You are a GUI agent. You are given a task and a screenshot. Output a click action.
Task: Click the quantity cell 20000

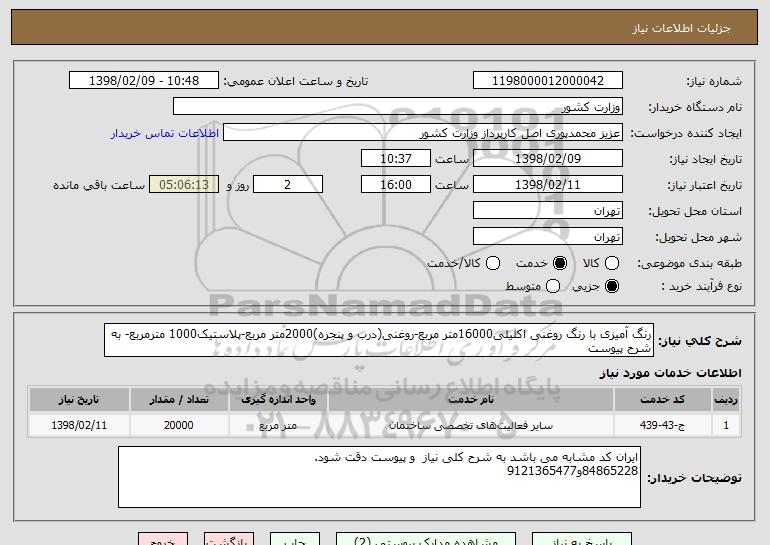point(179,425)
